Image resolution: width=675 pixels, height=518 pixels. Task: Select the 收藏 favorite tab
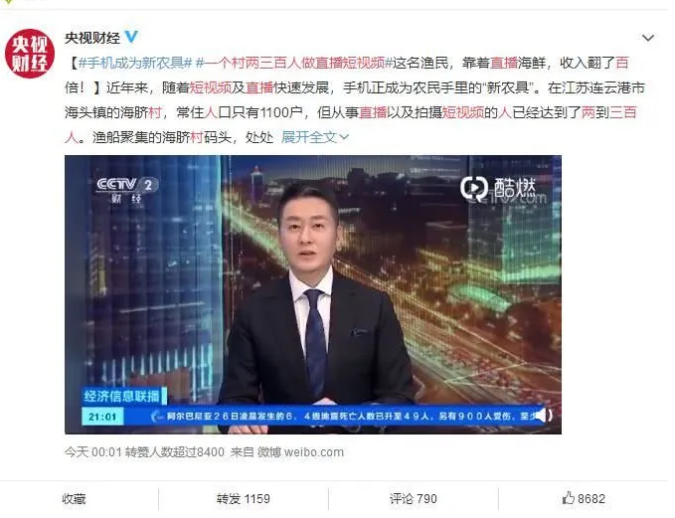click(74, 499)
